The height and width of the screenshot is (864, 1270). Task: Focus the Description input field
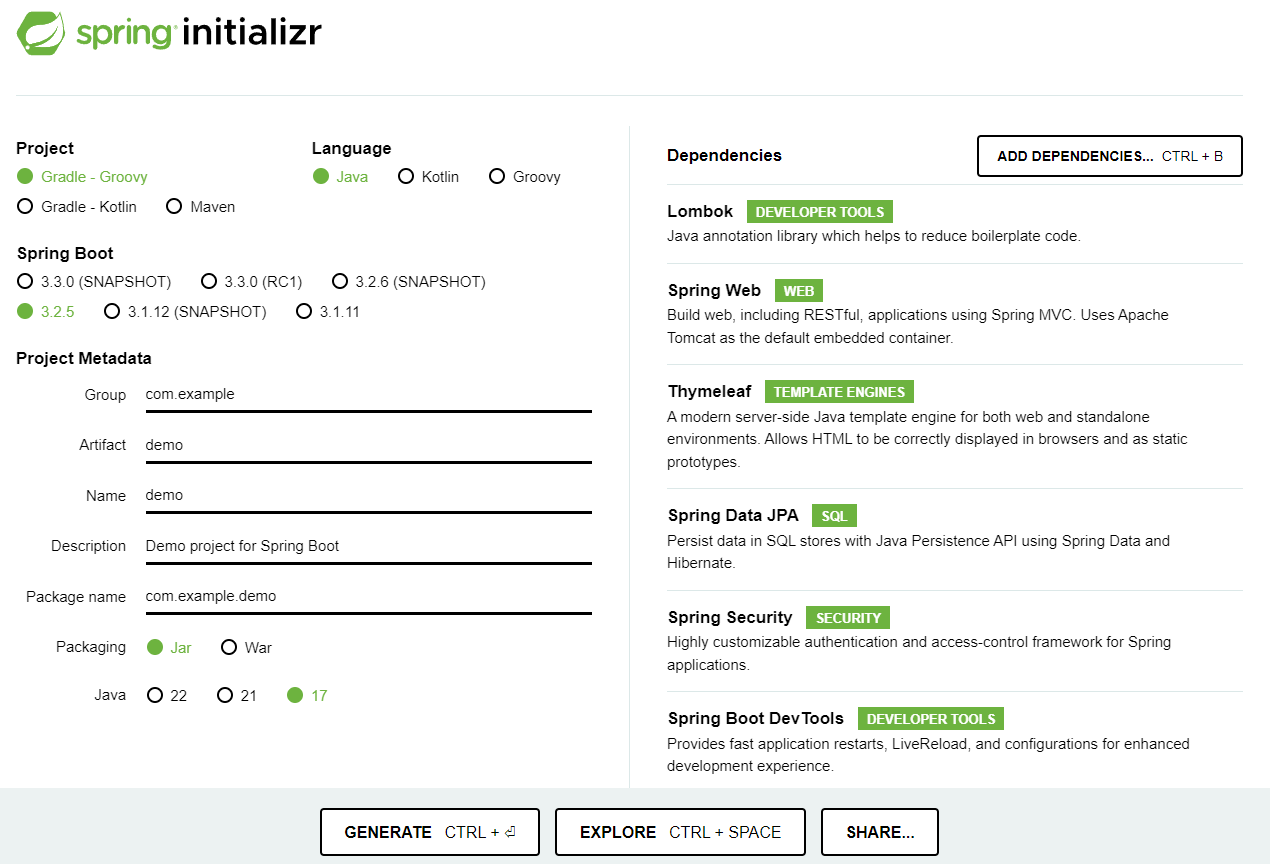pyautogui.click(x=368, y=546)
